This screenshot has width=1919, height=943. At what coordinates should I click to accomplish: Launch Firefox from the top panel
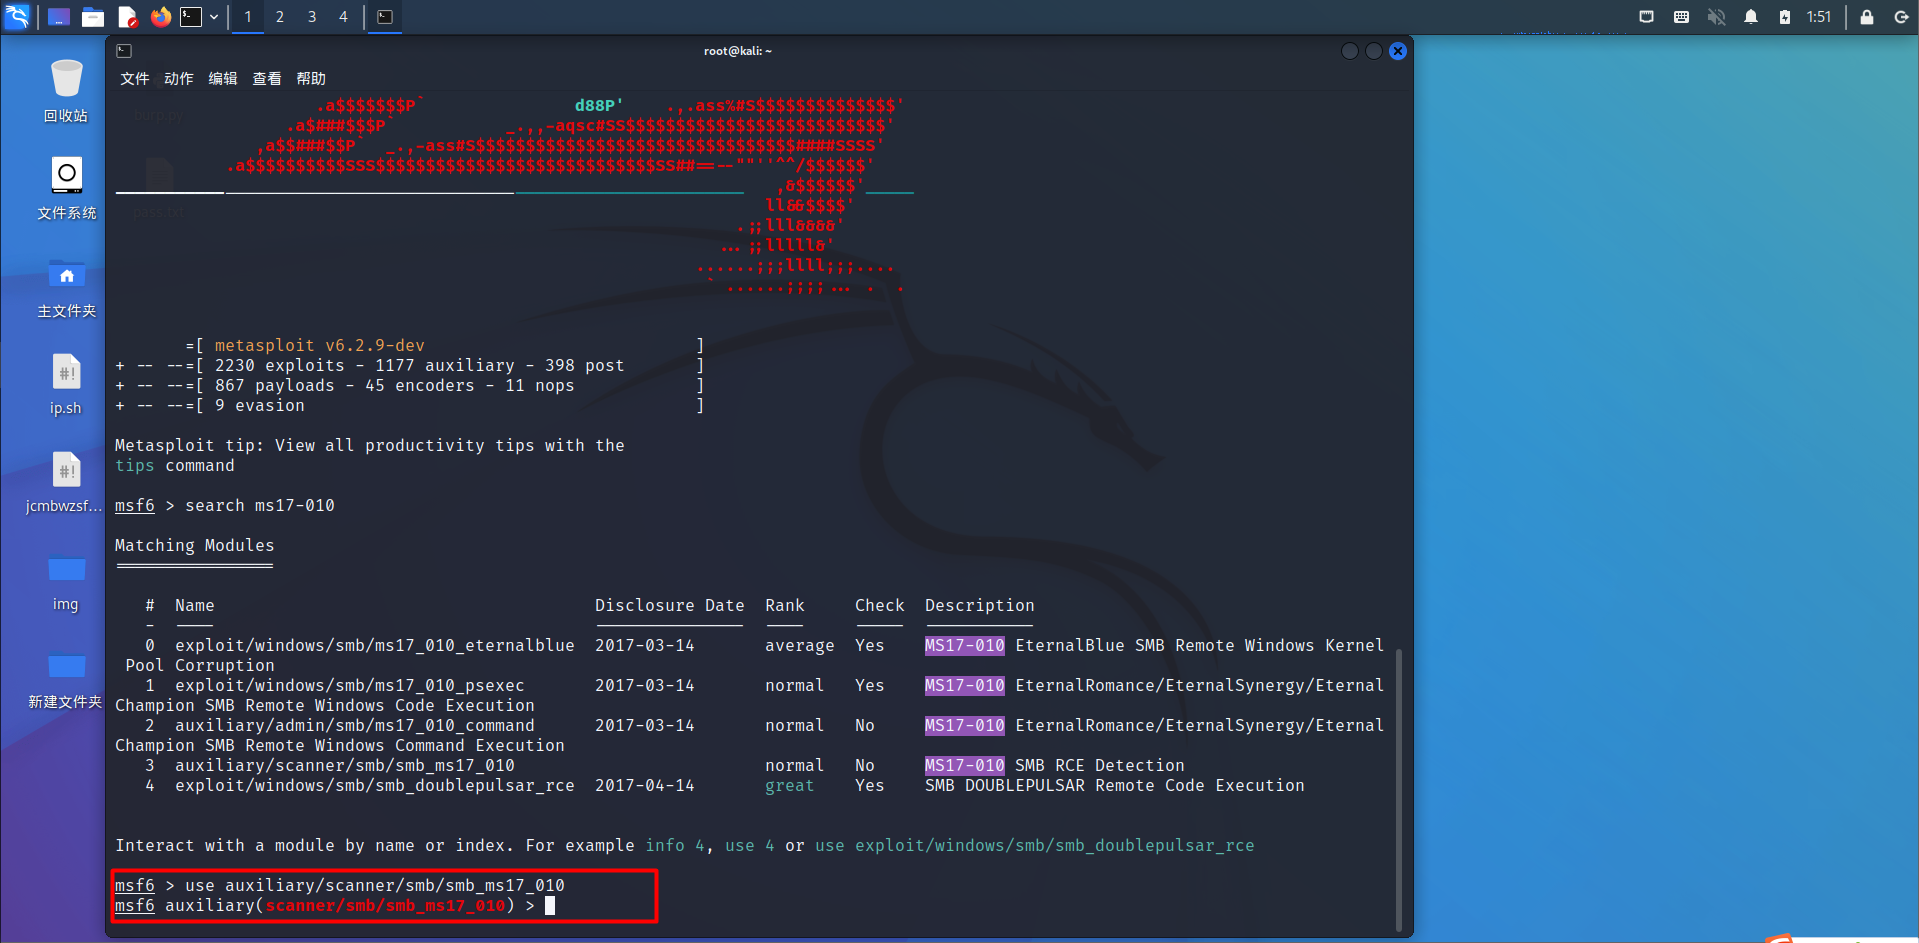tap(161, 17)
